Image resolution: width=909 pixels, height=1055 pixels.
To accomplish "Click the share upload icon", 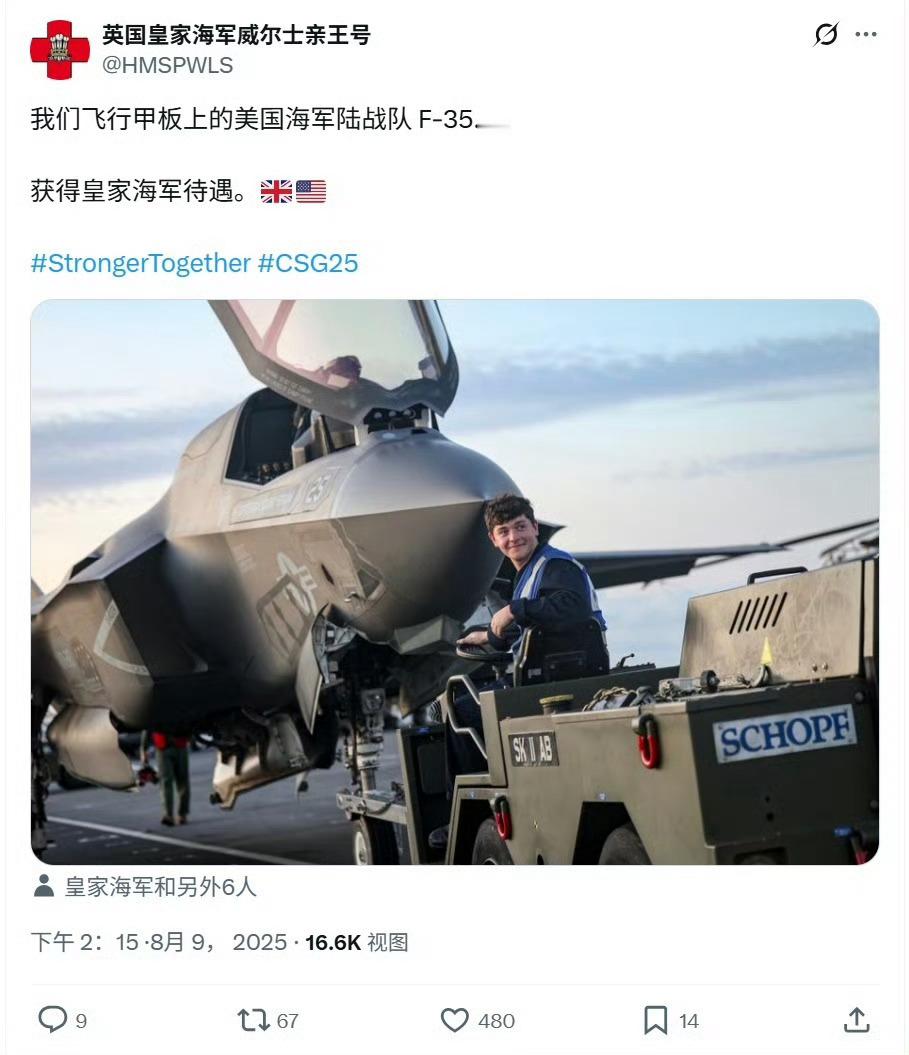I will 857,1020.
